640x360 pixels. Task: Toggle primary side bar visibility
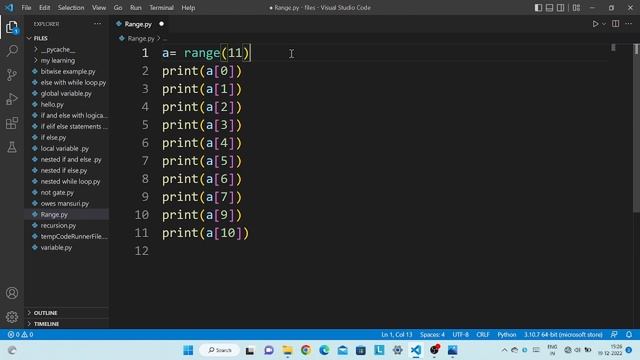pos(538,8)
